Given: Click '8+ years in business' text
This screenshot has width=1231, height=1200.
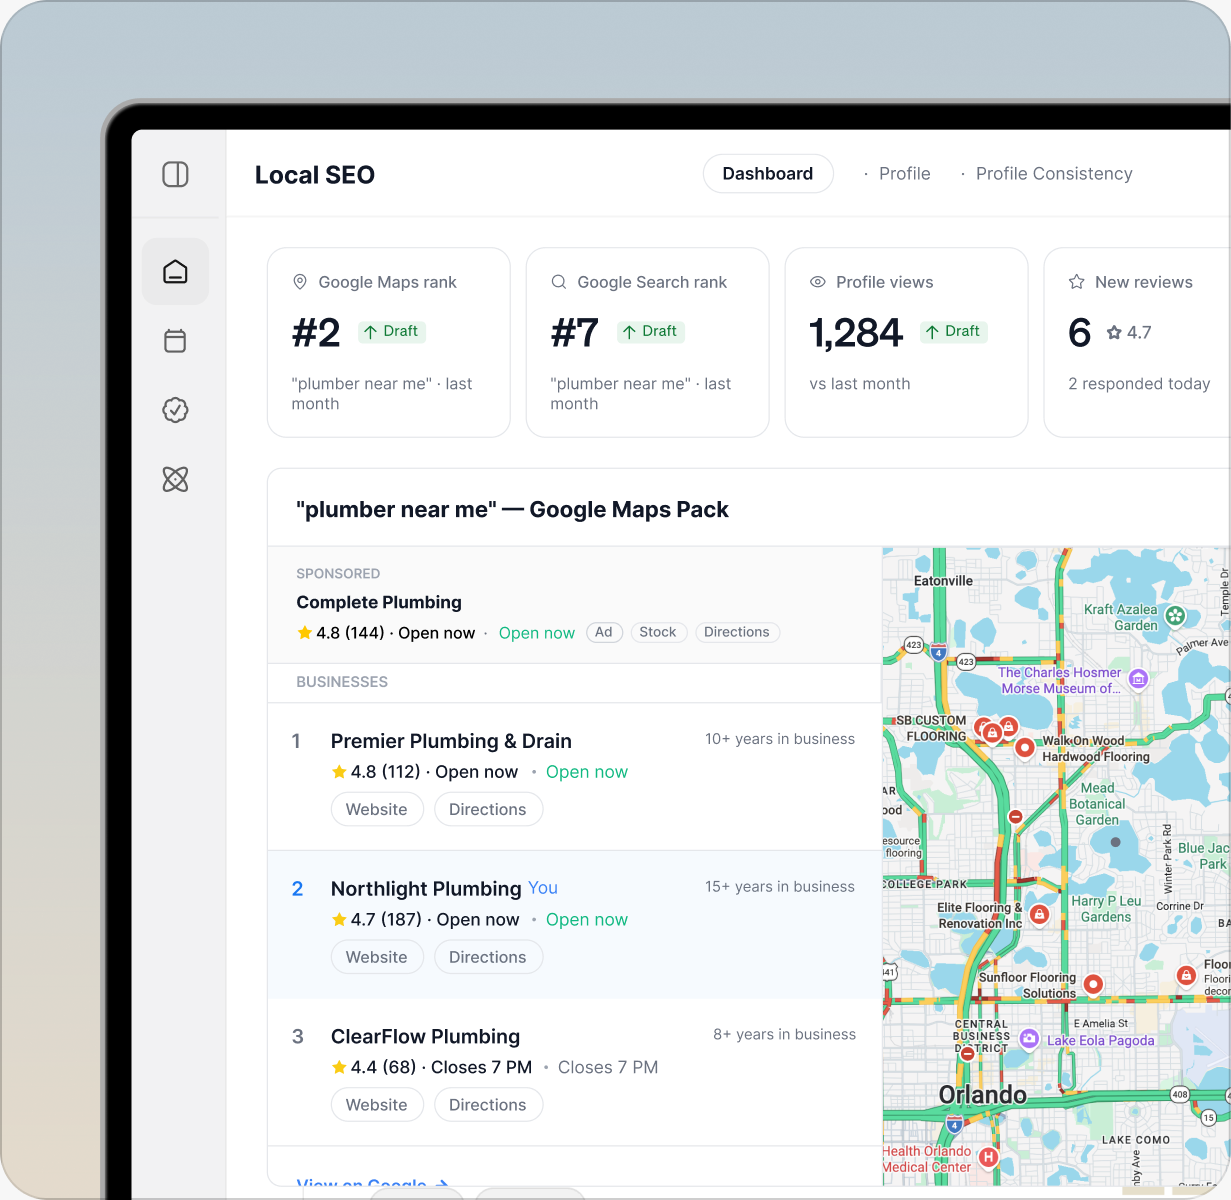Looking at the screenshot, I should click(784, 1034).
